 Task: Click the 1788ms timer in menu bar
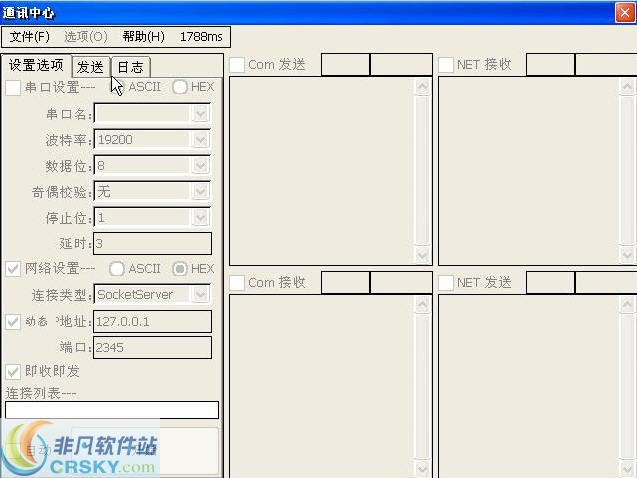pos(201,37)
